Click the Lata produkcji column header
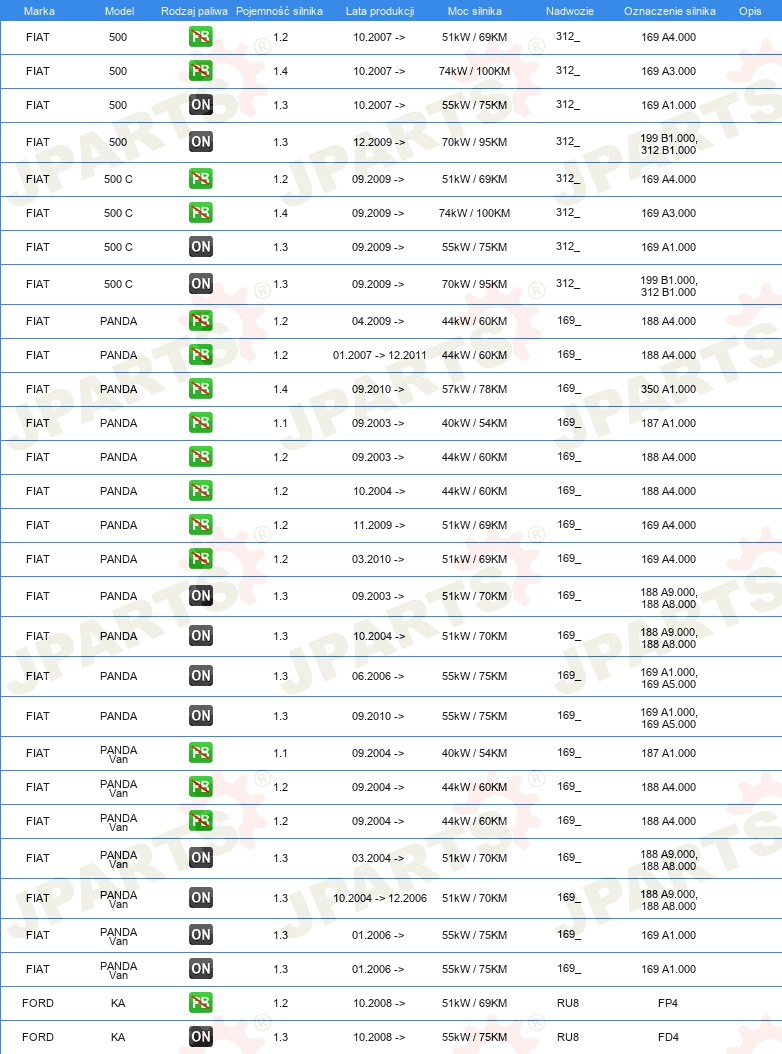782x1054 pixels. 380,11
